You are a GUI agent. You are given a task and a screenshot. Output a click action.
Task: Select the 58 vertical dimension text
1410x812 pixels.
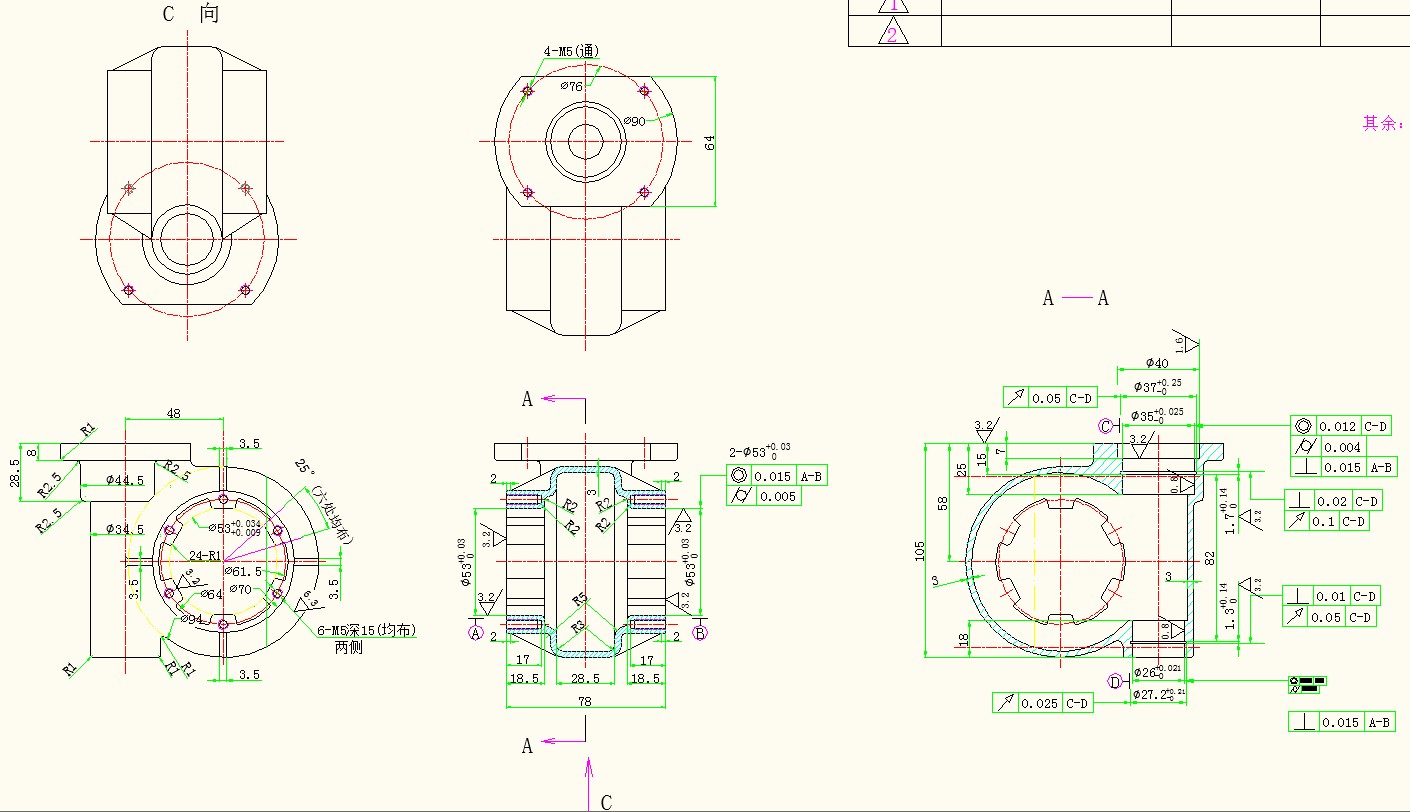coord(942,503)
